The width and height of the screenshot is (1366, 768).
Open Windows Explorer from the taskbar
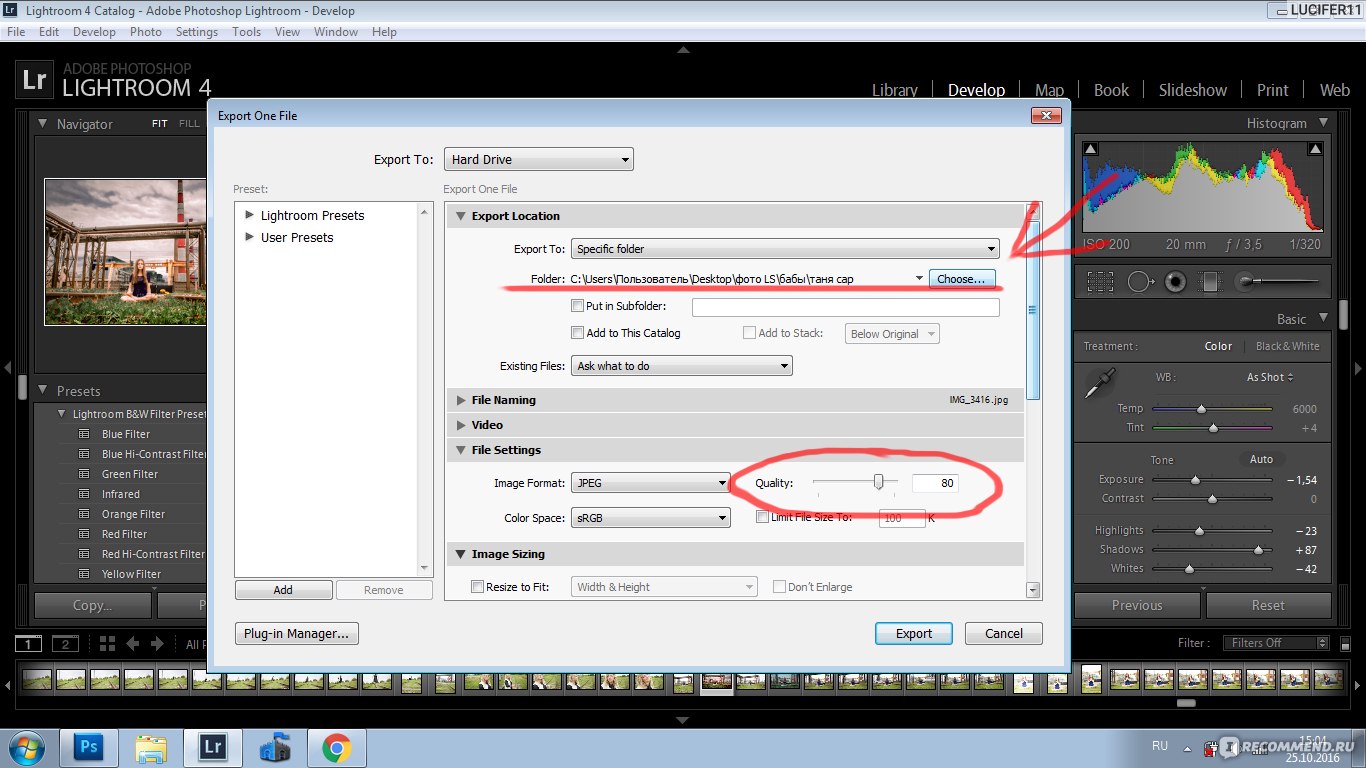coord(151,747)
